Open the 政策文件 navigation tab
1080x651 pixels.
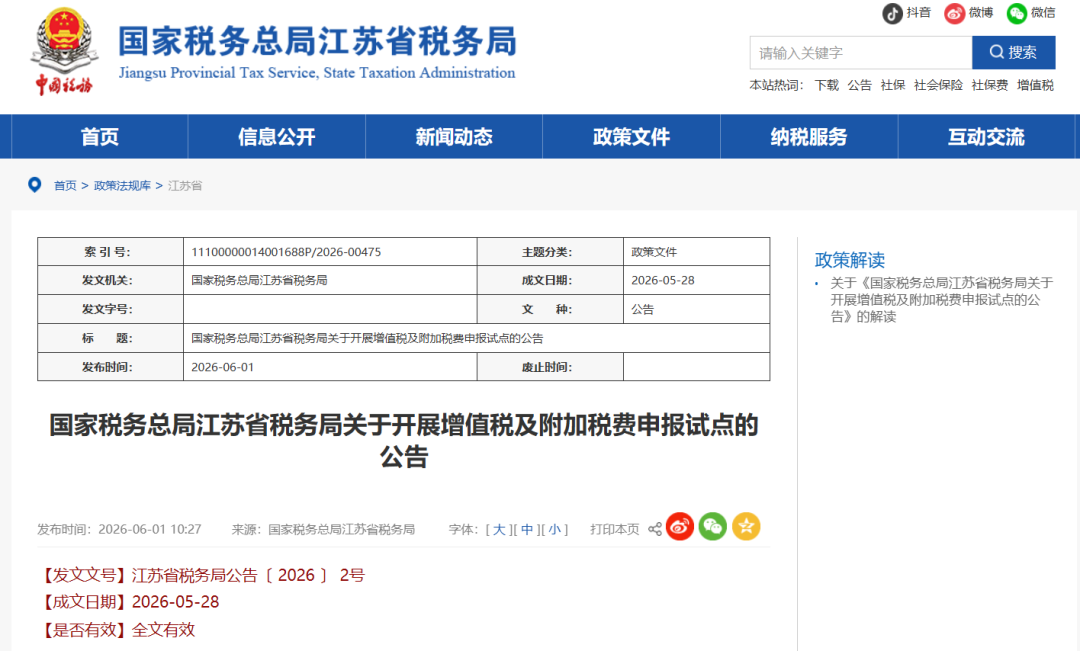point(632,136)
